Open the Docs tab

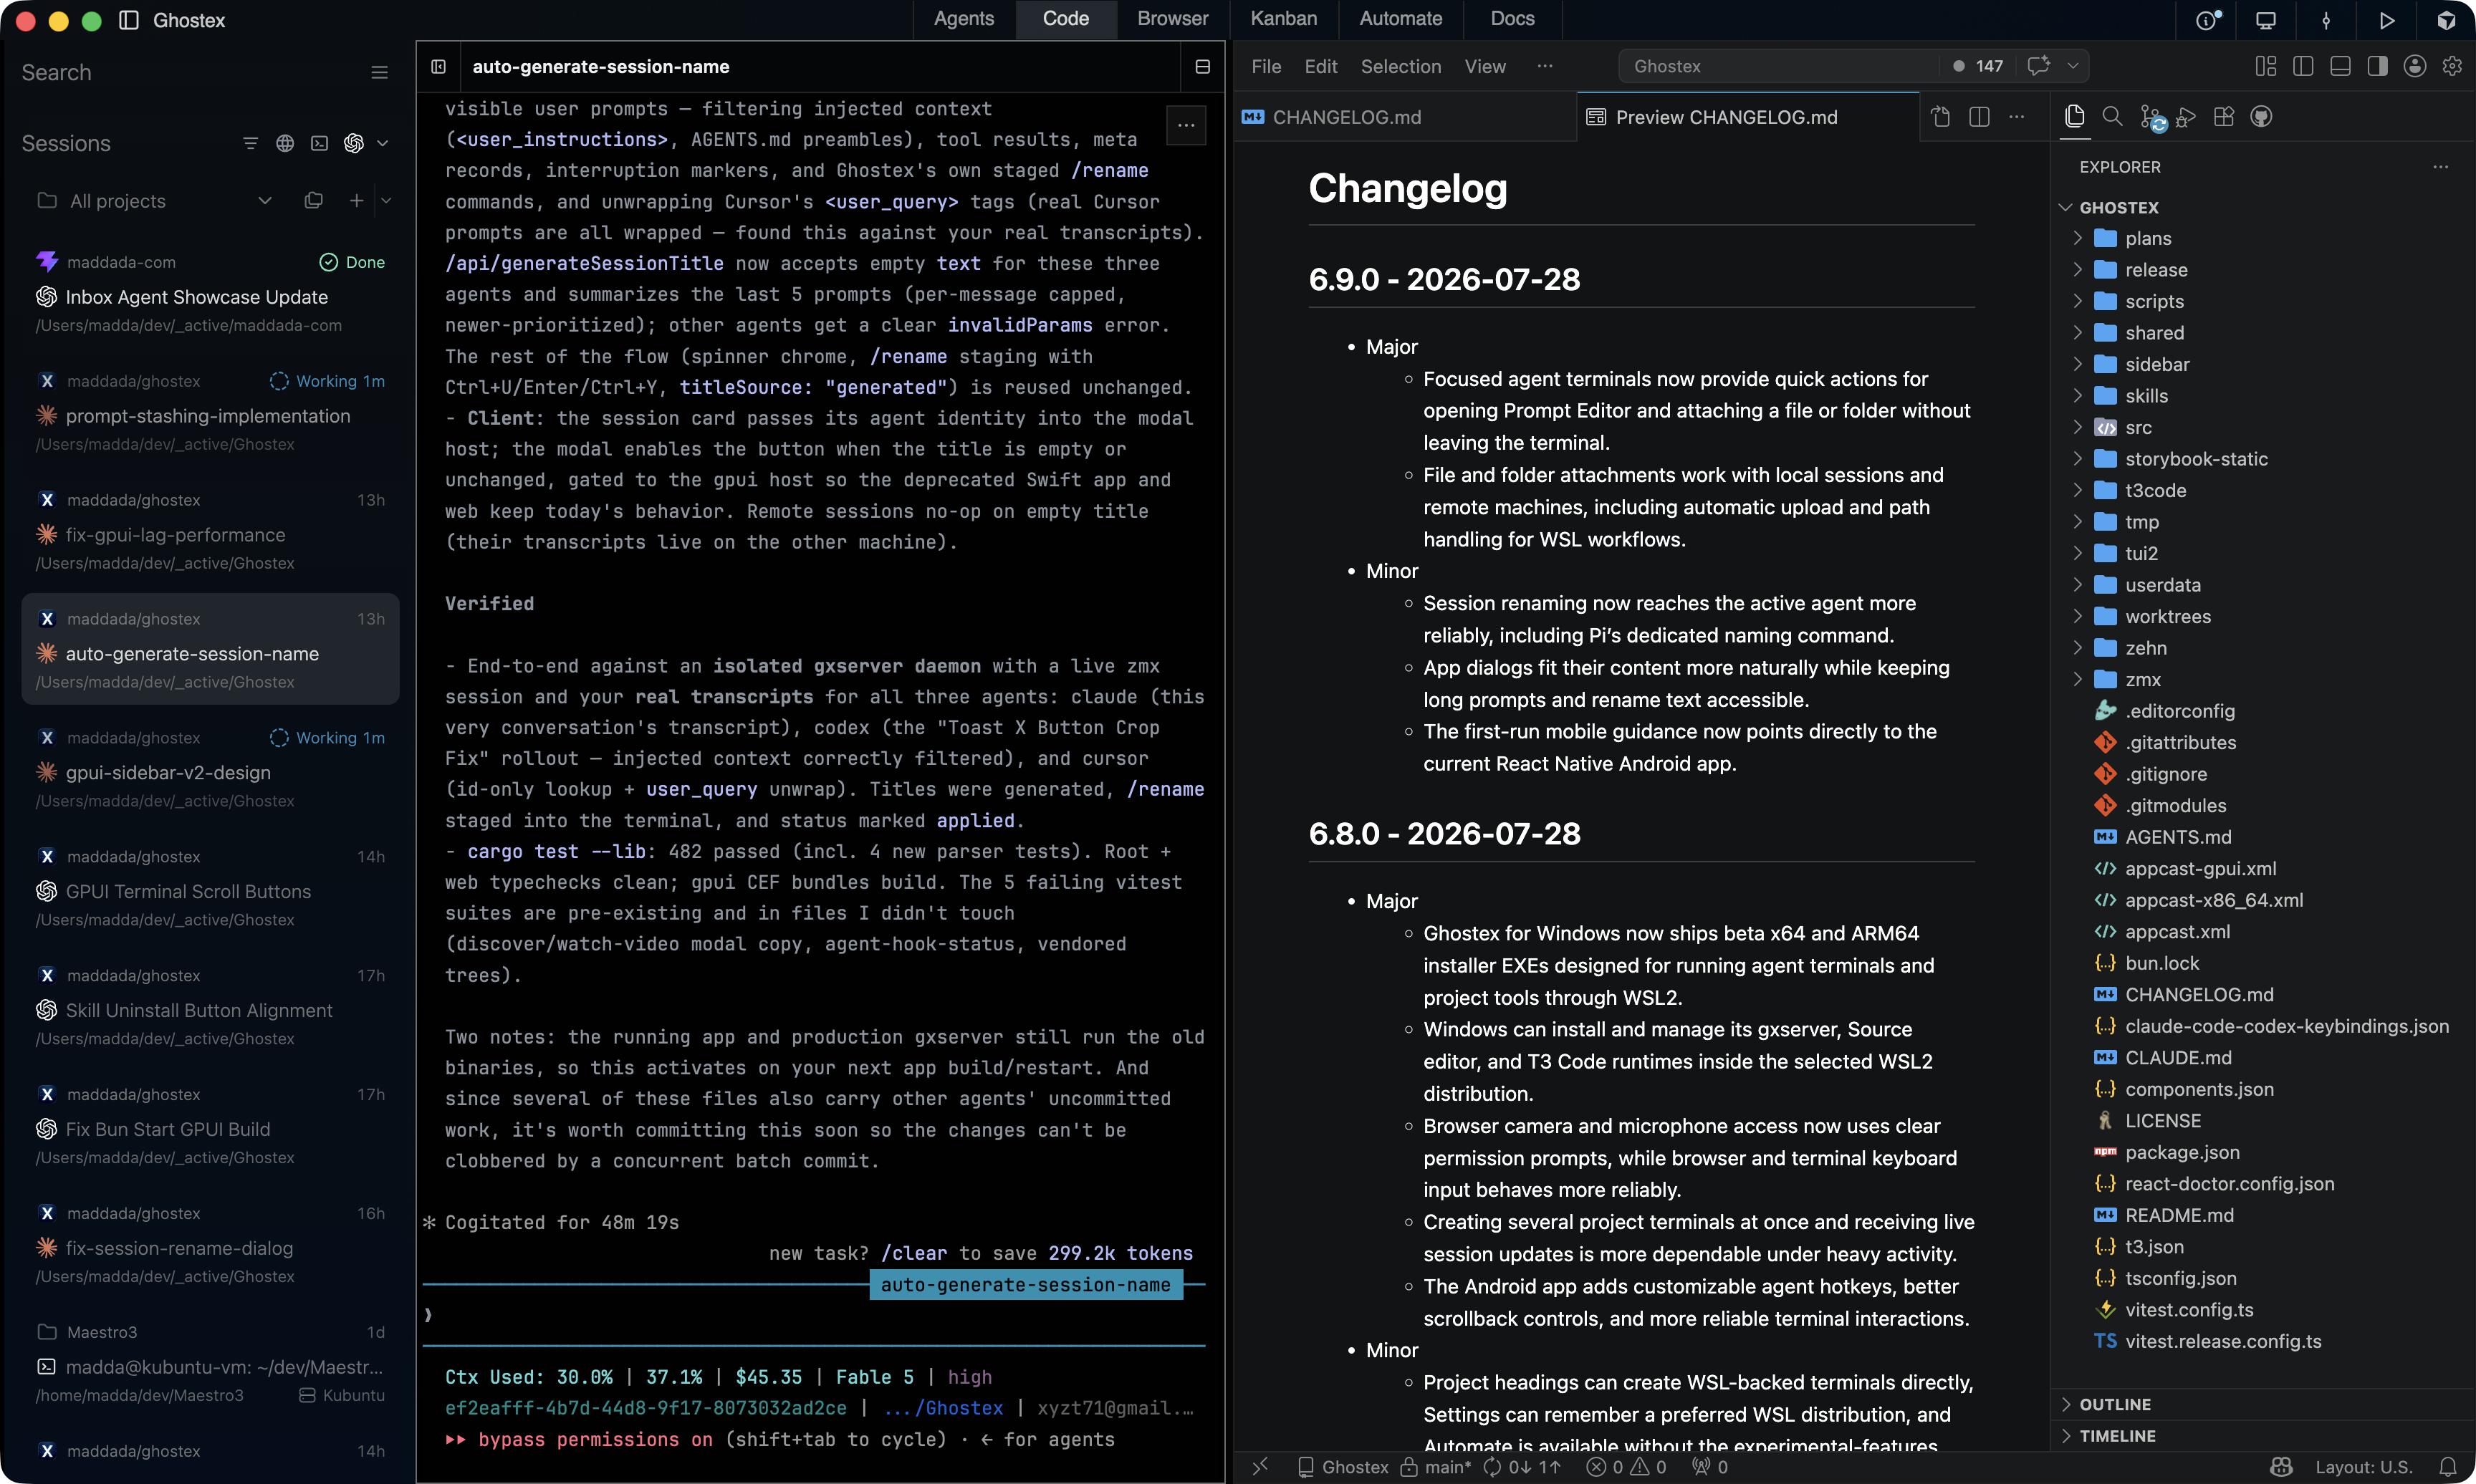click(1512, 19)
